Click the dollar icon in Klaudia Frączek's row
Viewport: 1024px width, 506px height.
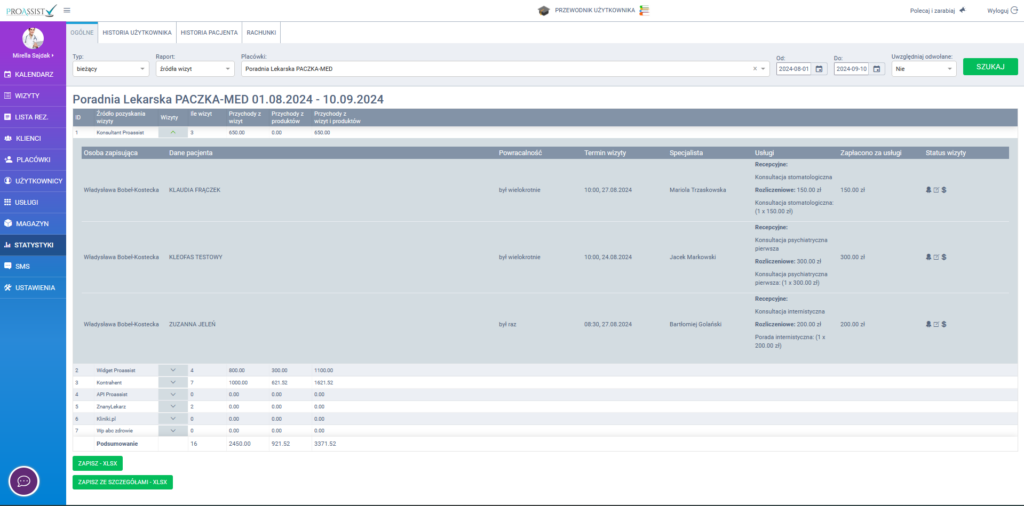pos(944,189)
